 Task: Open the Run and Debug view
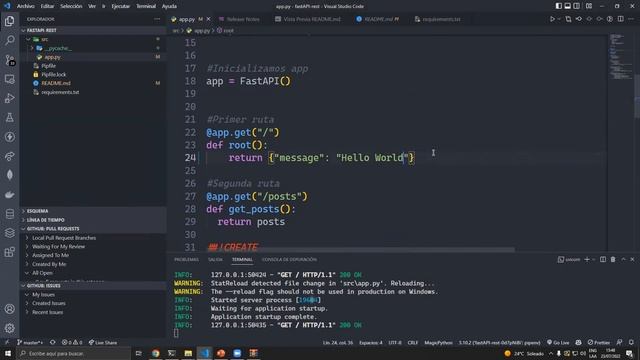coord(9,98)
